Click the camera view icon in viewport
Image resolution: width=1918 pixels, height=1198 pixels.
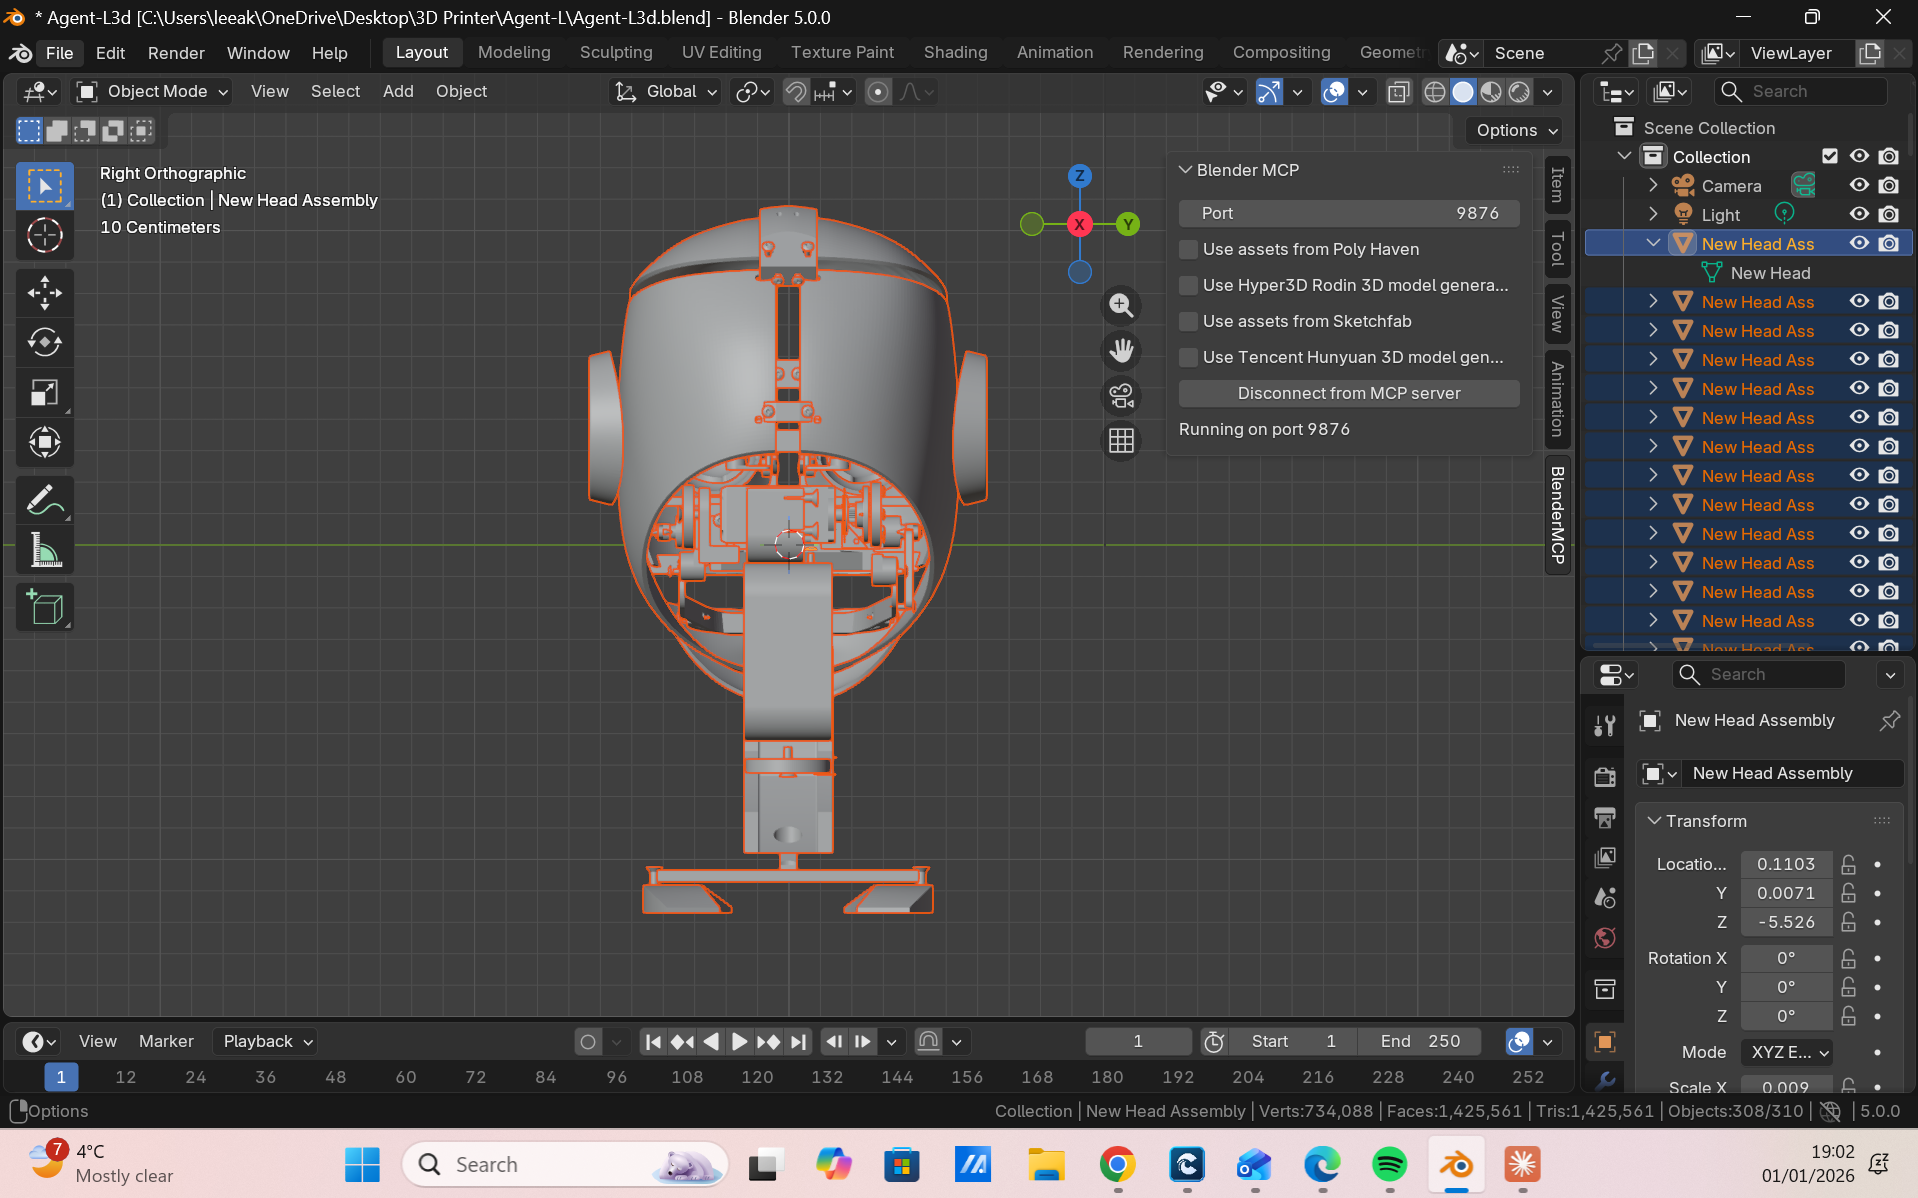[1121, 396]
